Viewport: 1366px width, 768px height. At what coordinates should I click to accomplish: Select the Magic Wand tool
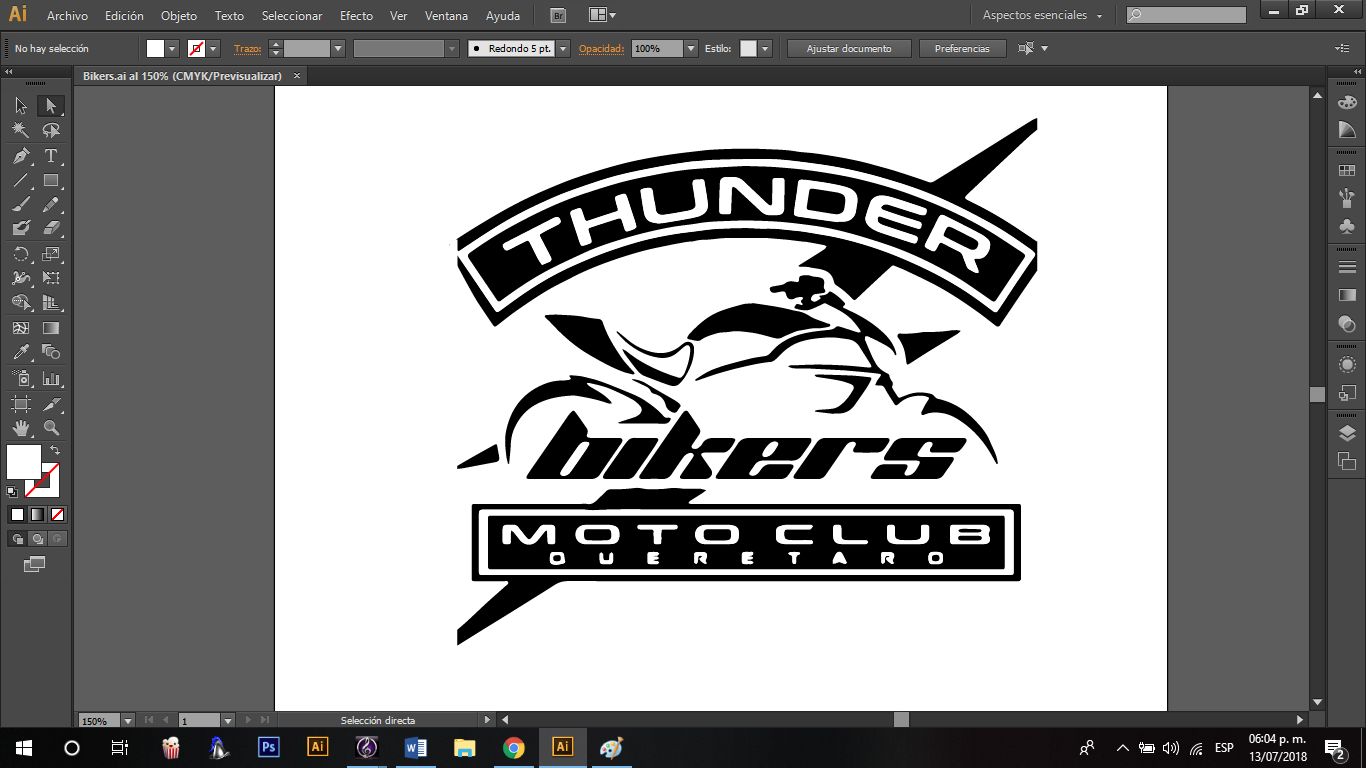[x=21, y=131]
